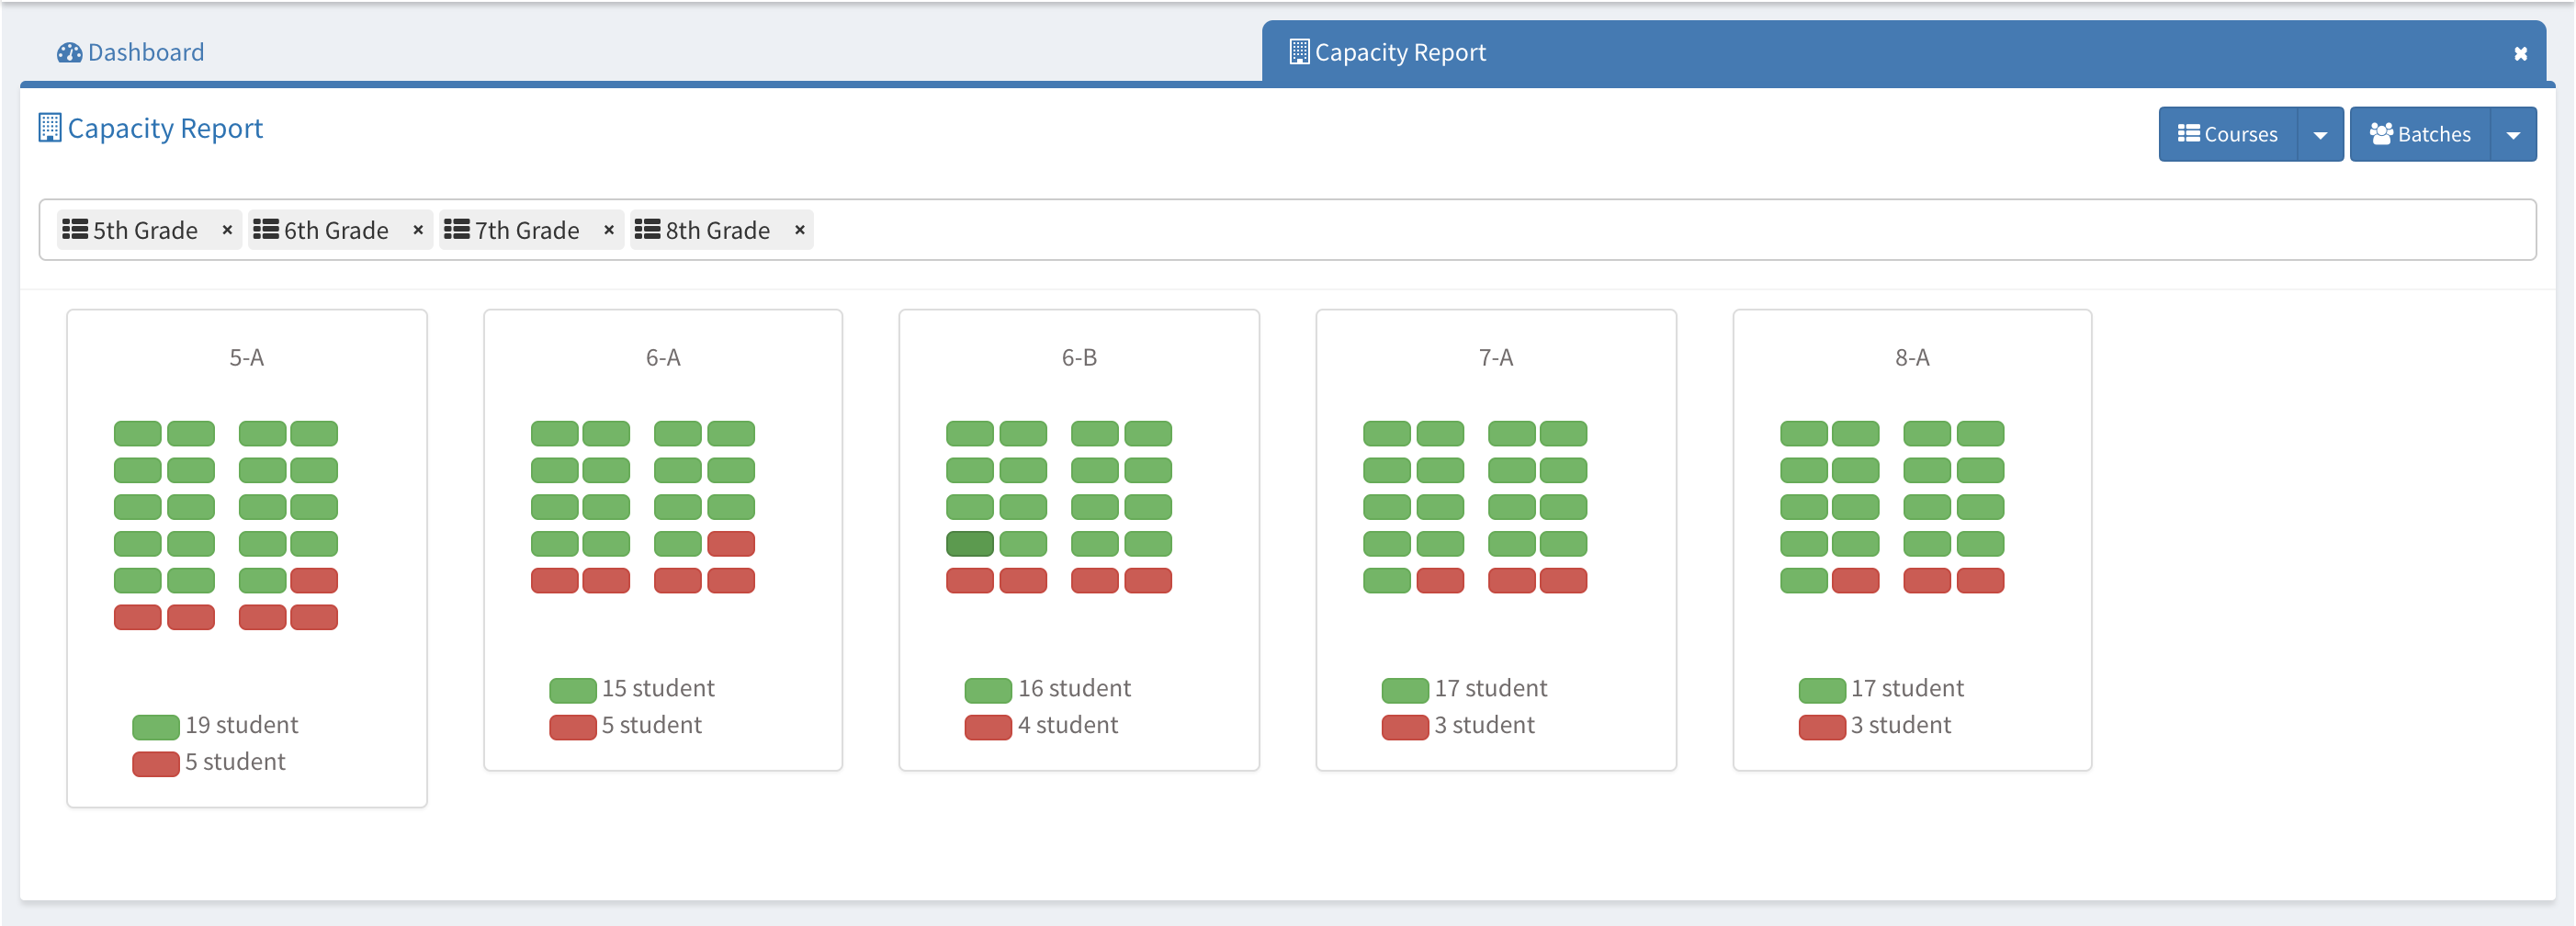The image size is (2576, 926).
Task: Click the Dashboard gauge icon
Action: click(x=69, y=53)
